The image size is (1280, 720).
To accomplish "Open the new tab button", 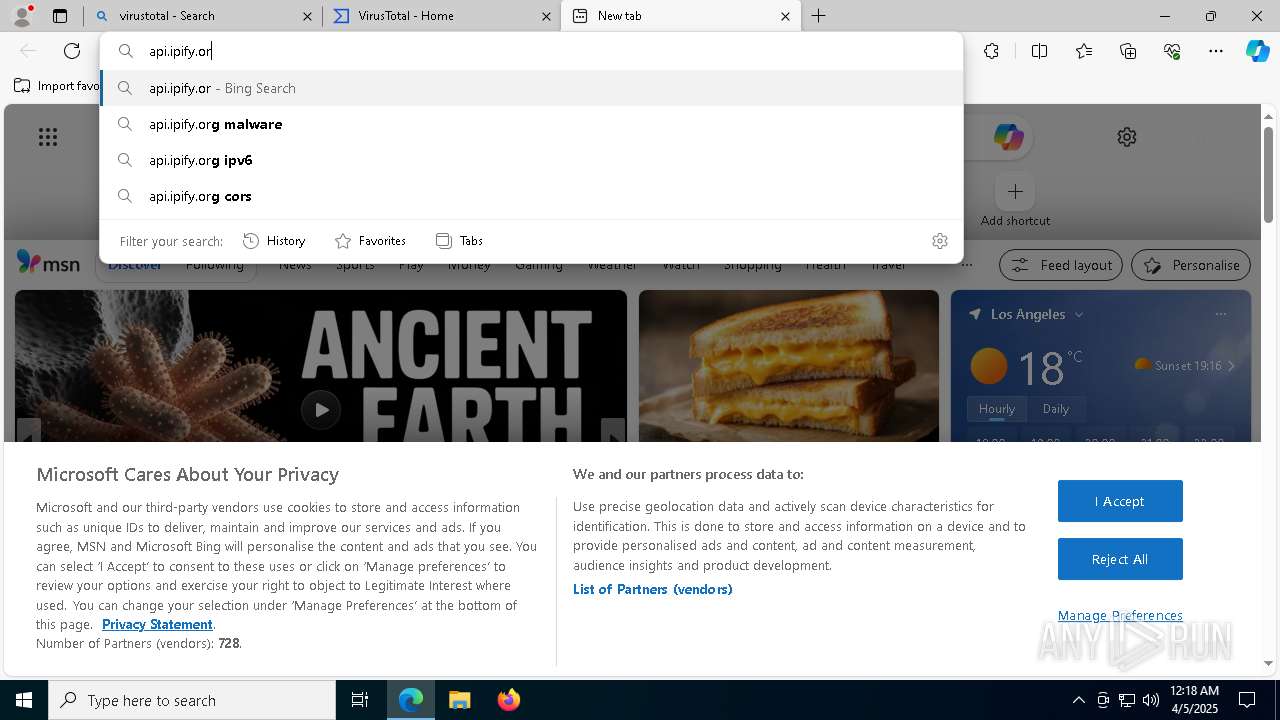I will tap(818, 16).
